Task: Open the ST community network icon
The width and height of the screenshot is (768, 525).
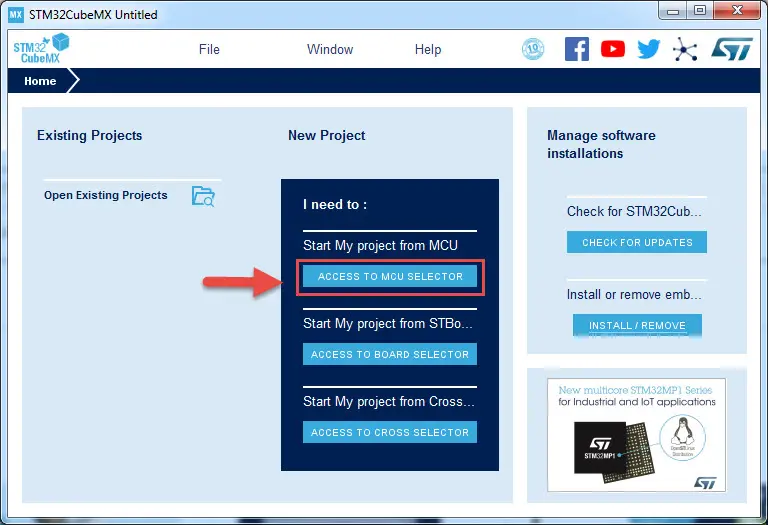Action: coord(685,49)
